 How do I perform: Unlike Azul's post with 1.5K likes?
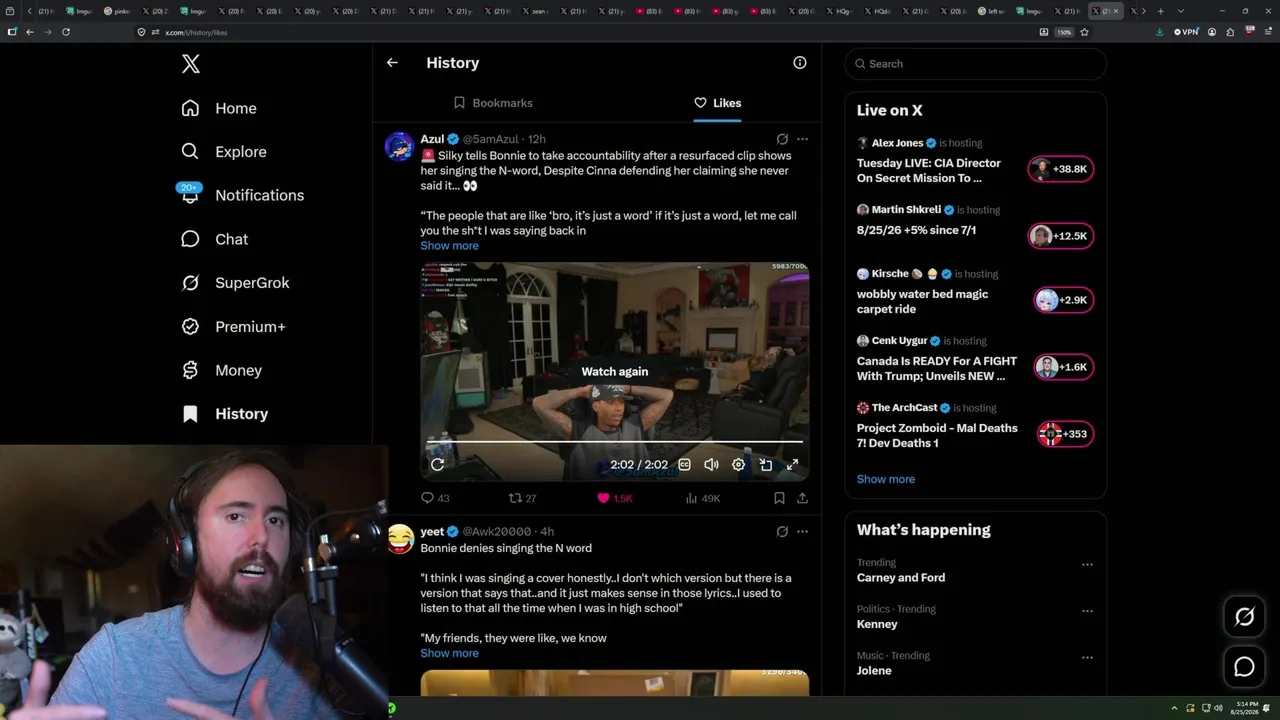[x=614, y=498]
